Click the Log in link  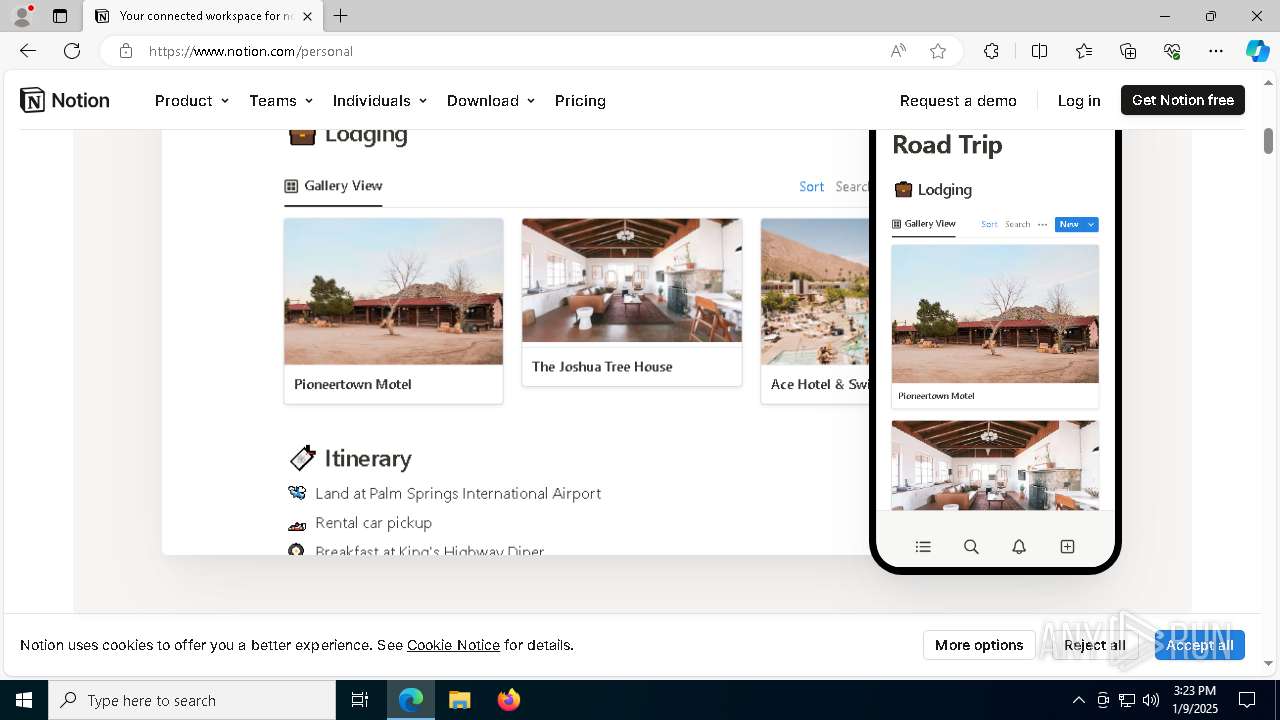point(1079,100)
